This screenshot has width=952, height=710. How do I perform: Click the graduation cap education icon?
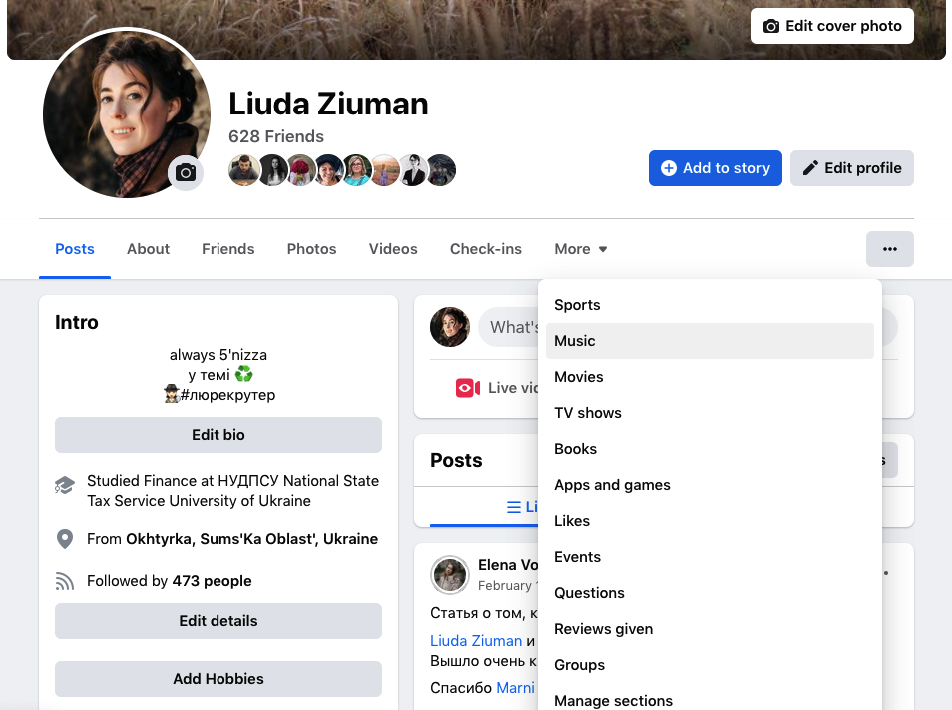[x=64, y=485]
